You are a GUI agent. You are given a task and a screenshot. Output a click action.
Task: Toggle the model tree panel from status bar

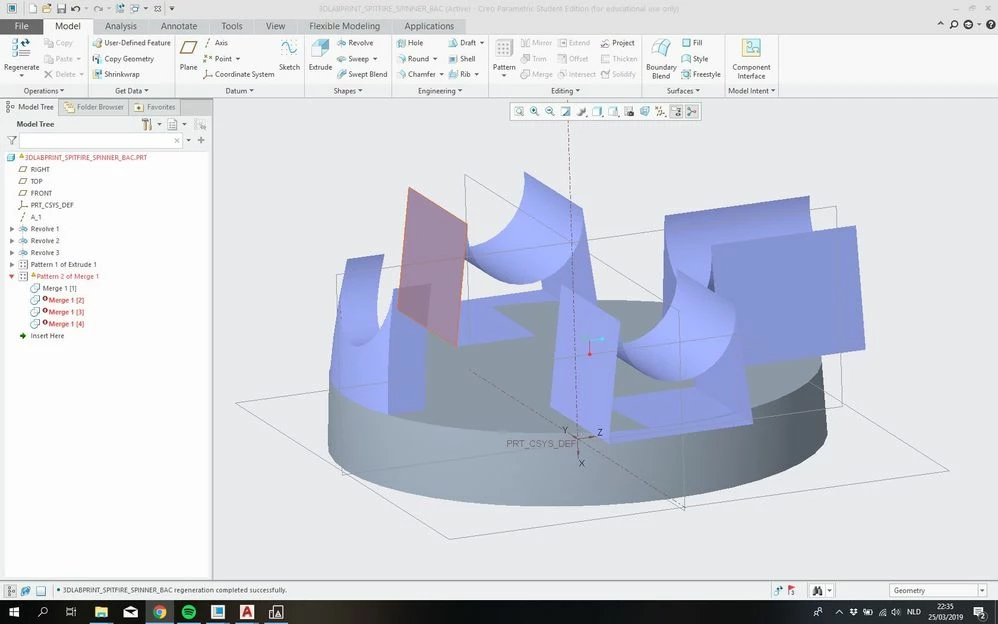coord(11,590)
